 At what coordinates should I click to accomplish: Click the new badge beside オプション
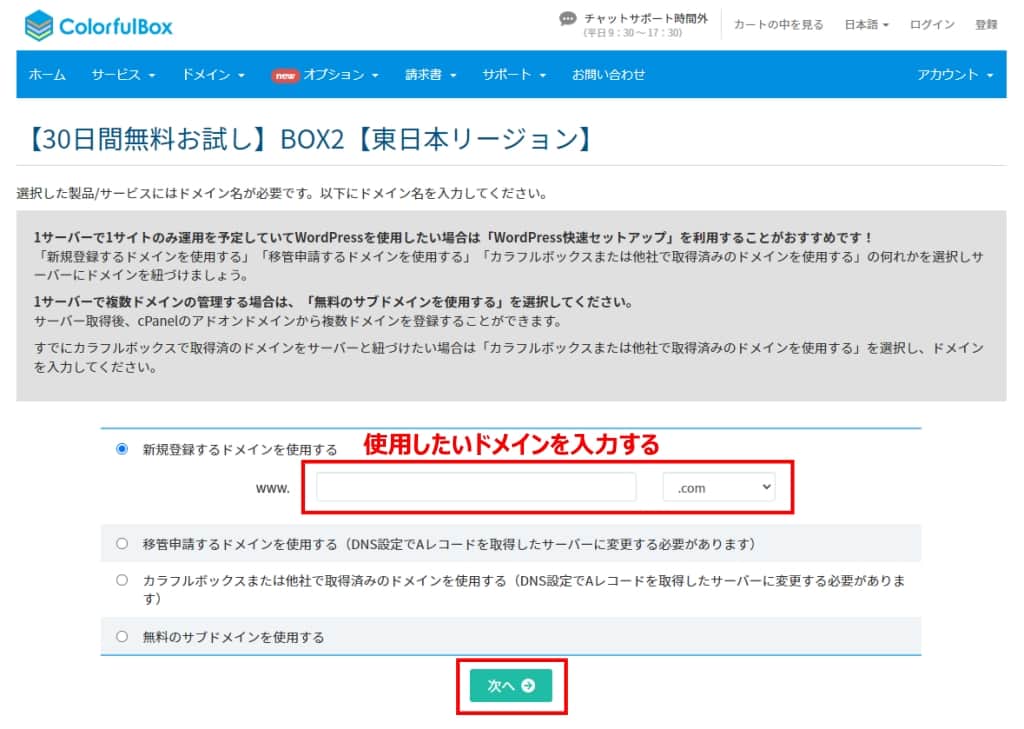tap(285, 76)
